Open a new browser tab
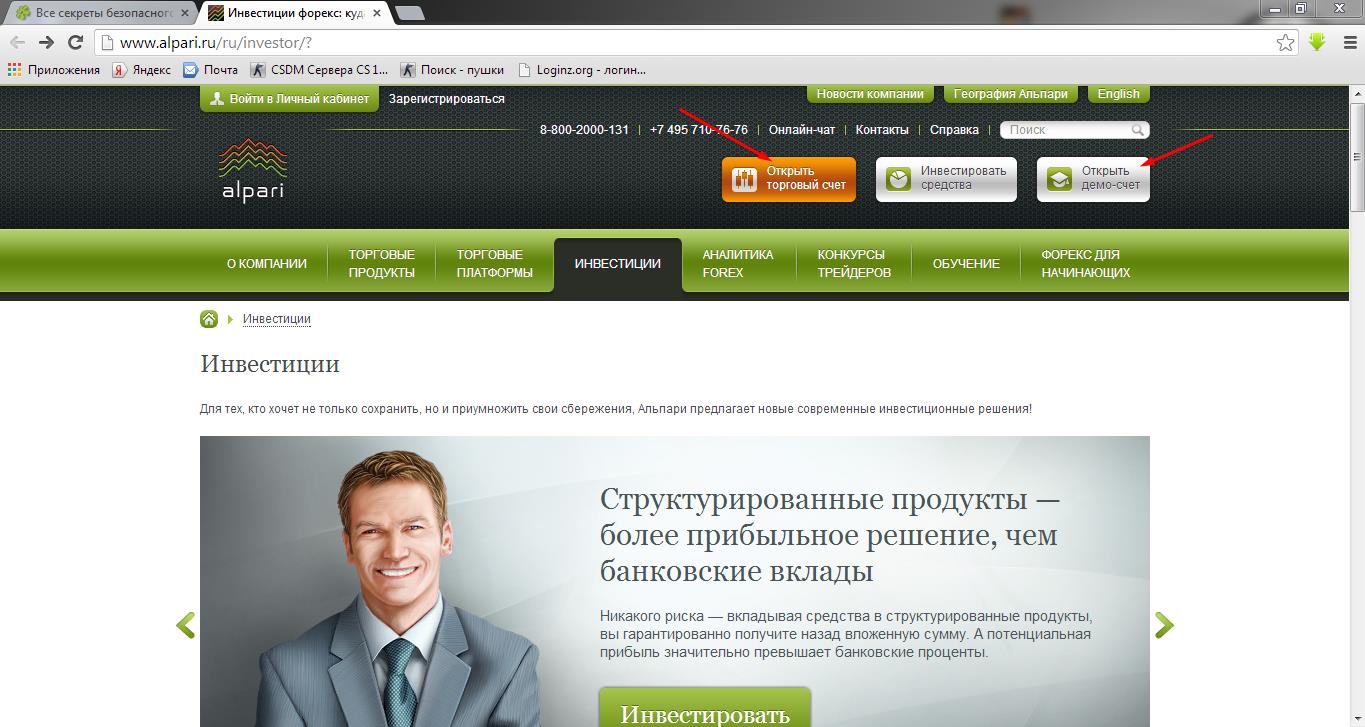 [409, 13]
